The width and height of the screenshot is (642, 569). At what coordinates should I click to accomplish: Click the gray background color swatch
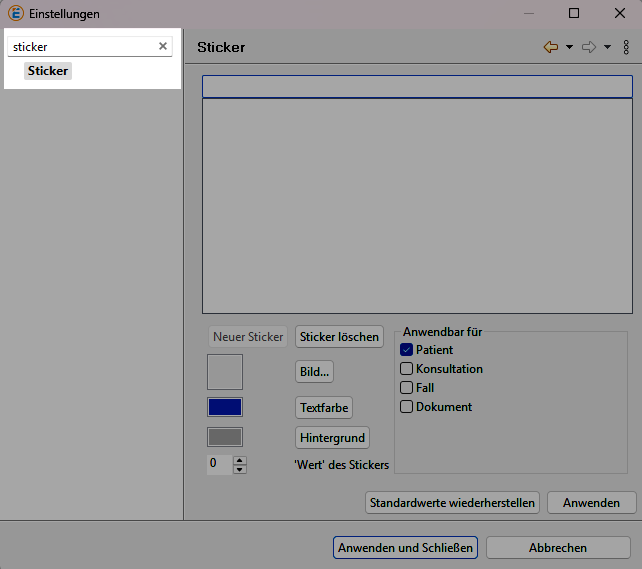pyautogui.click(x=225, y=437)
